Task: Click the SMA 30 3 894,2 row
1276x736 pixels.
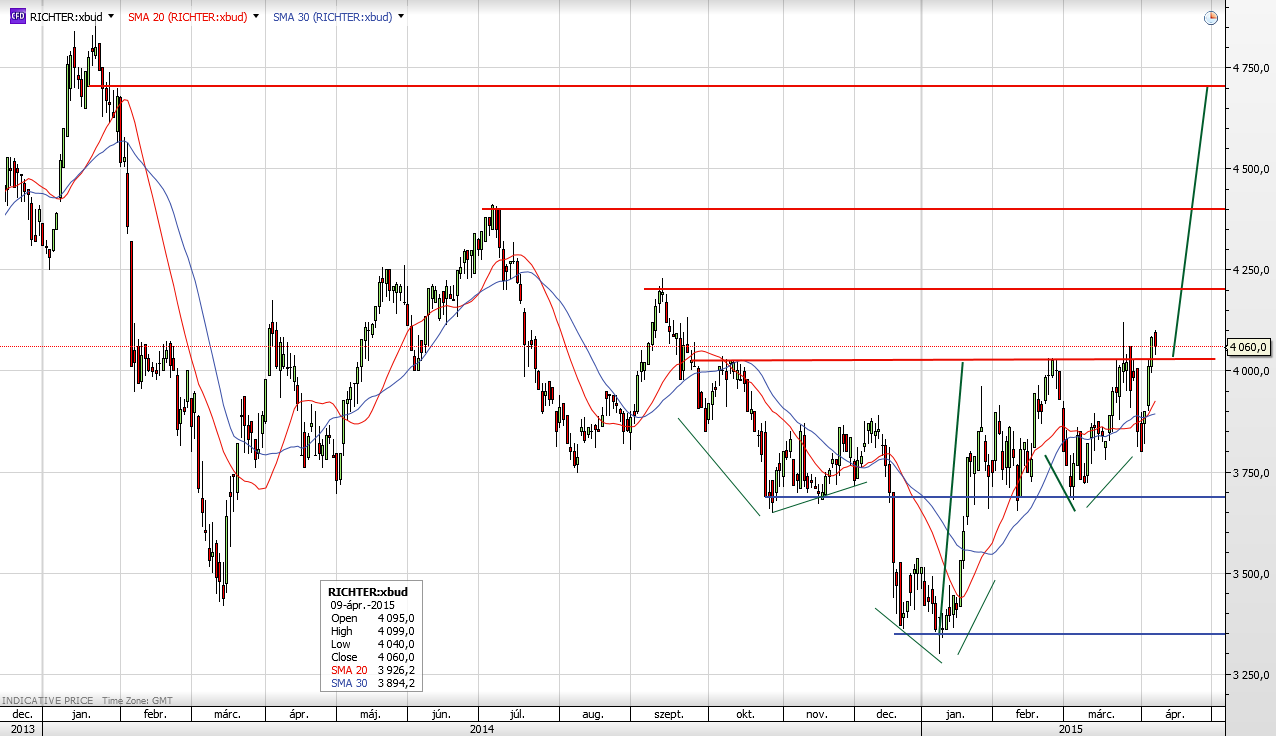Action: coord(372,683)
